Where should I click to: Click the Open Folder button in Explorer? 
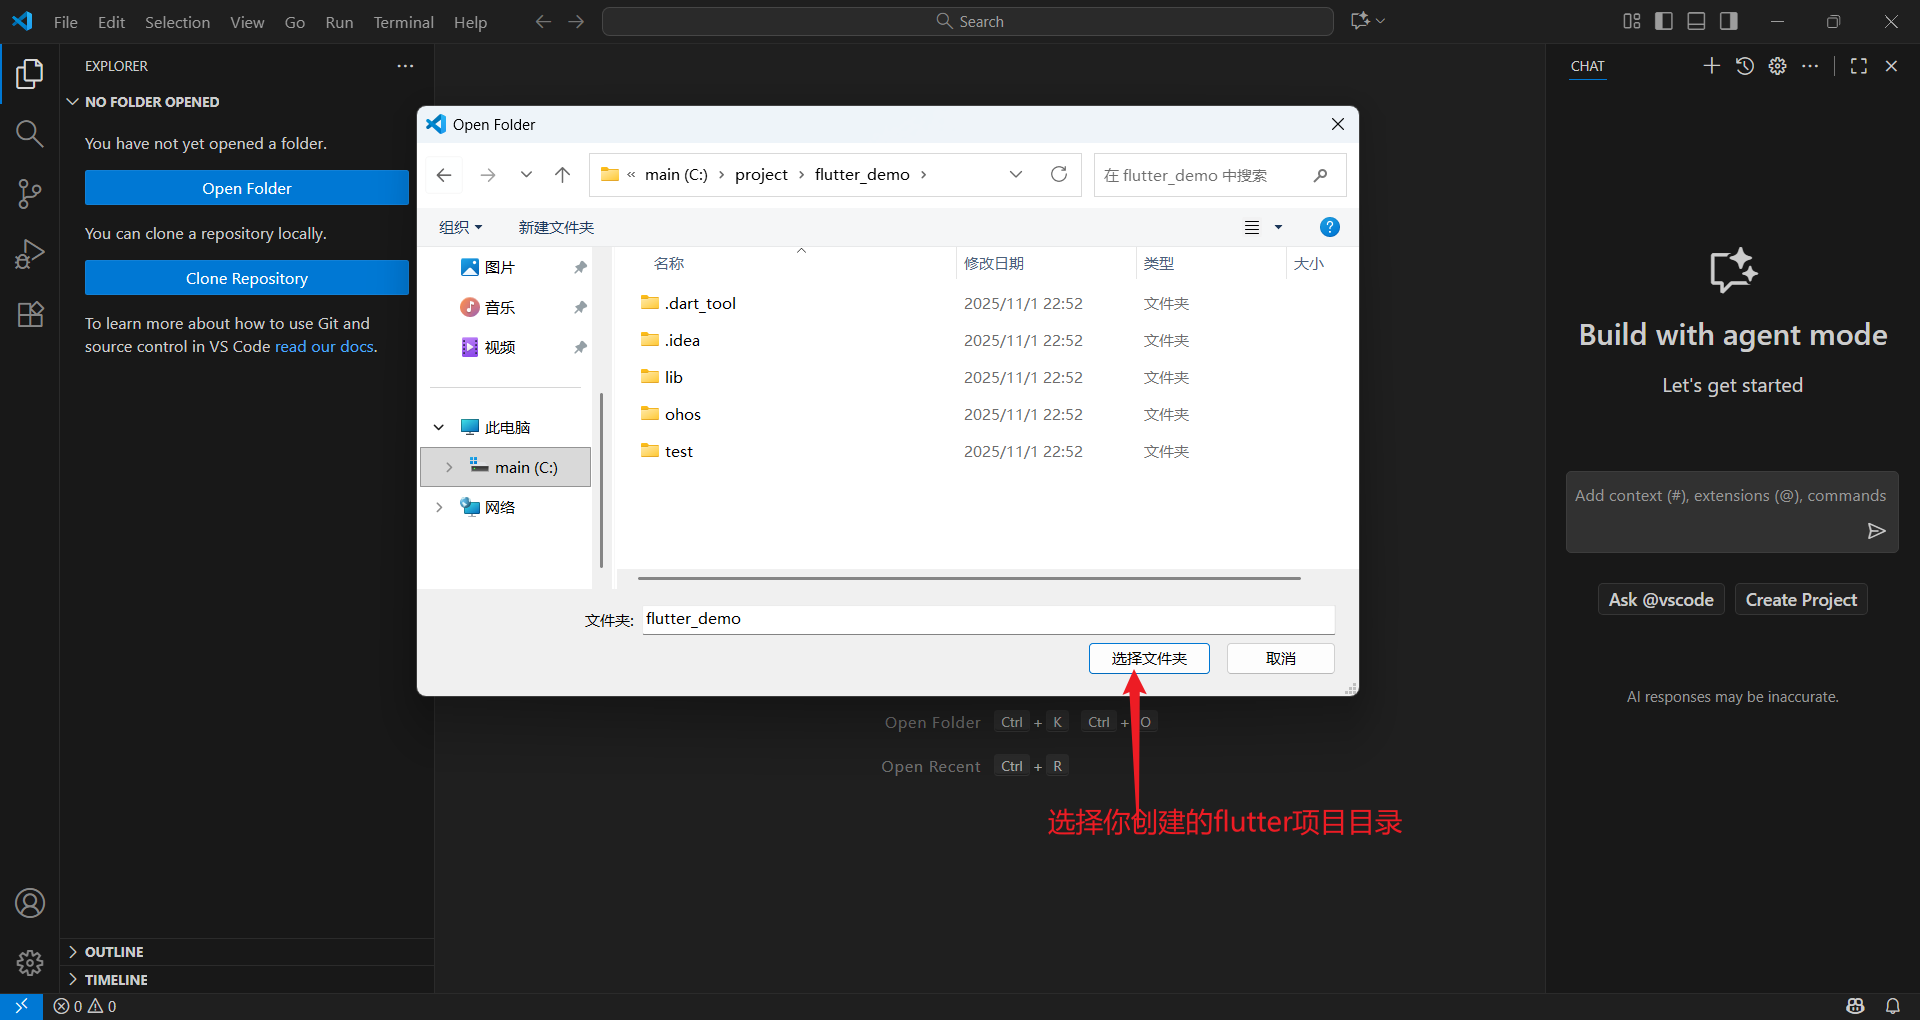point(247,188)
